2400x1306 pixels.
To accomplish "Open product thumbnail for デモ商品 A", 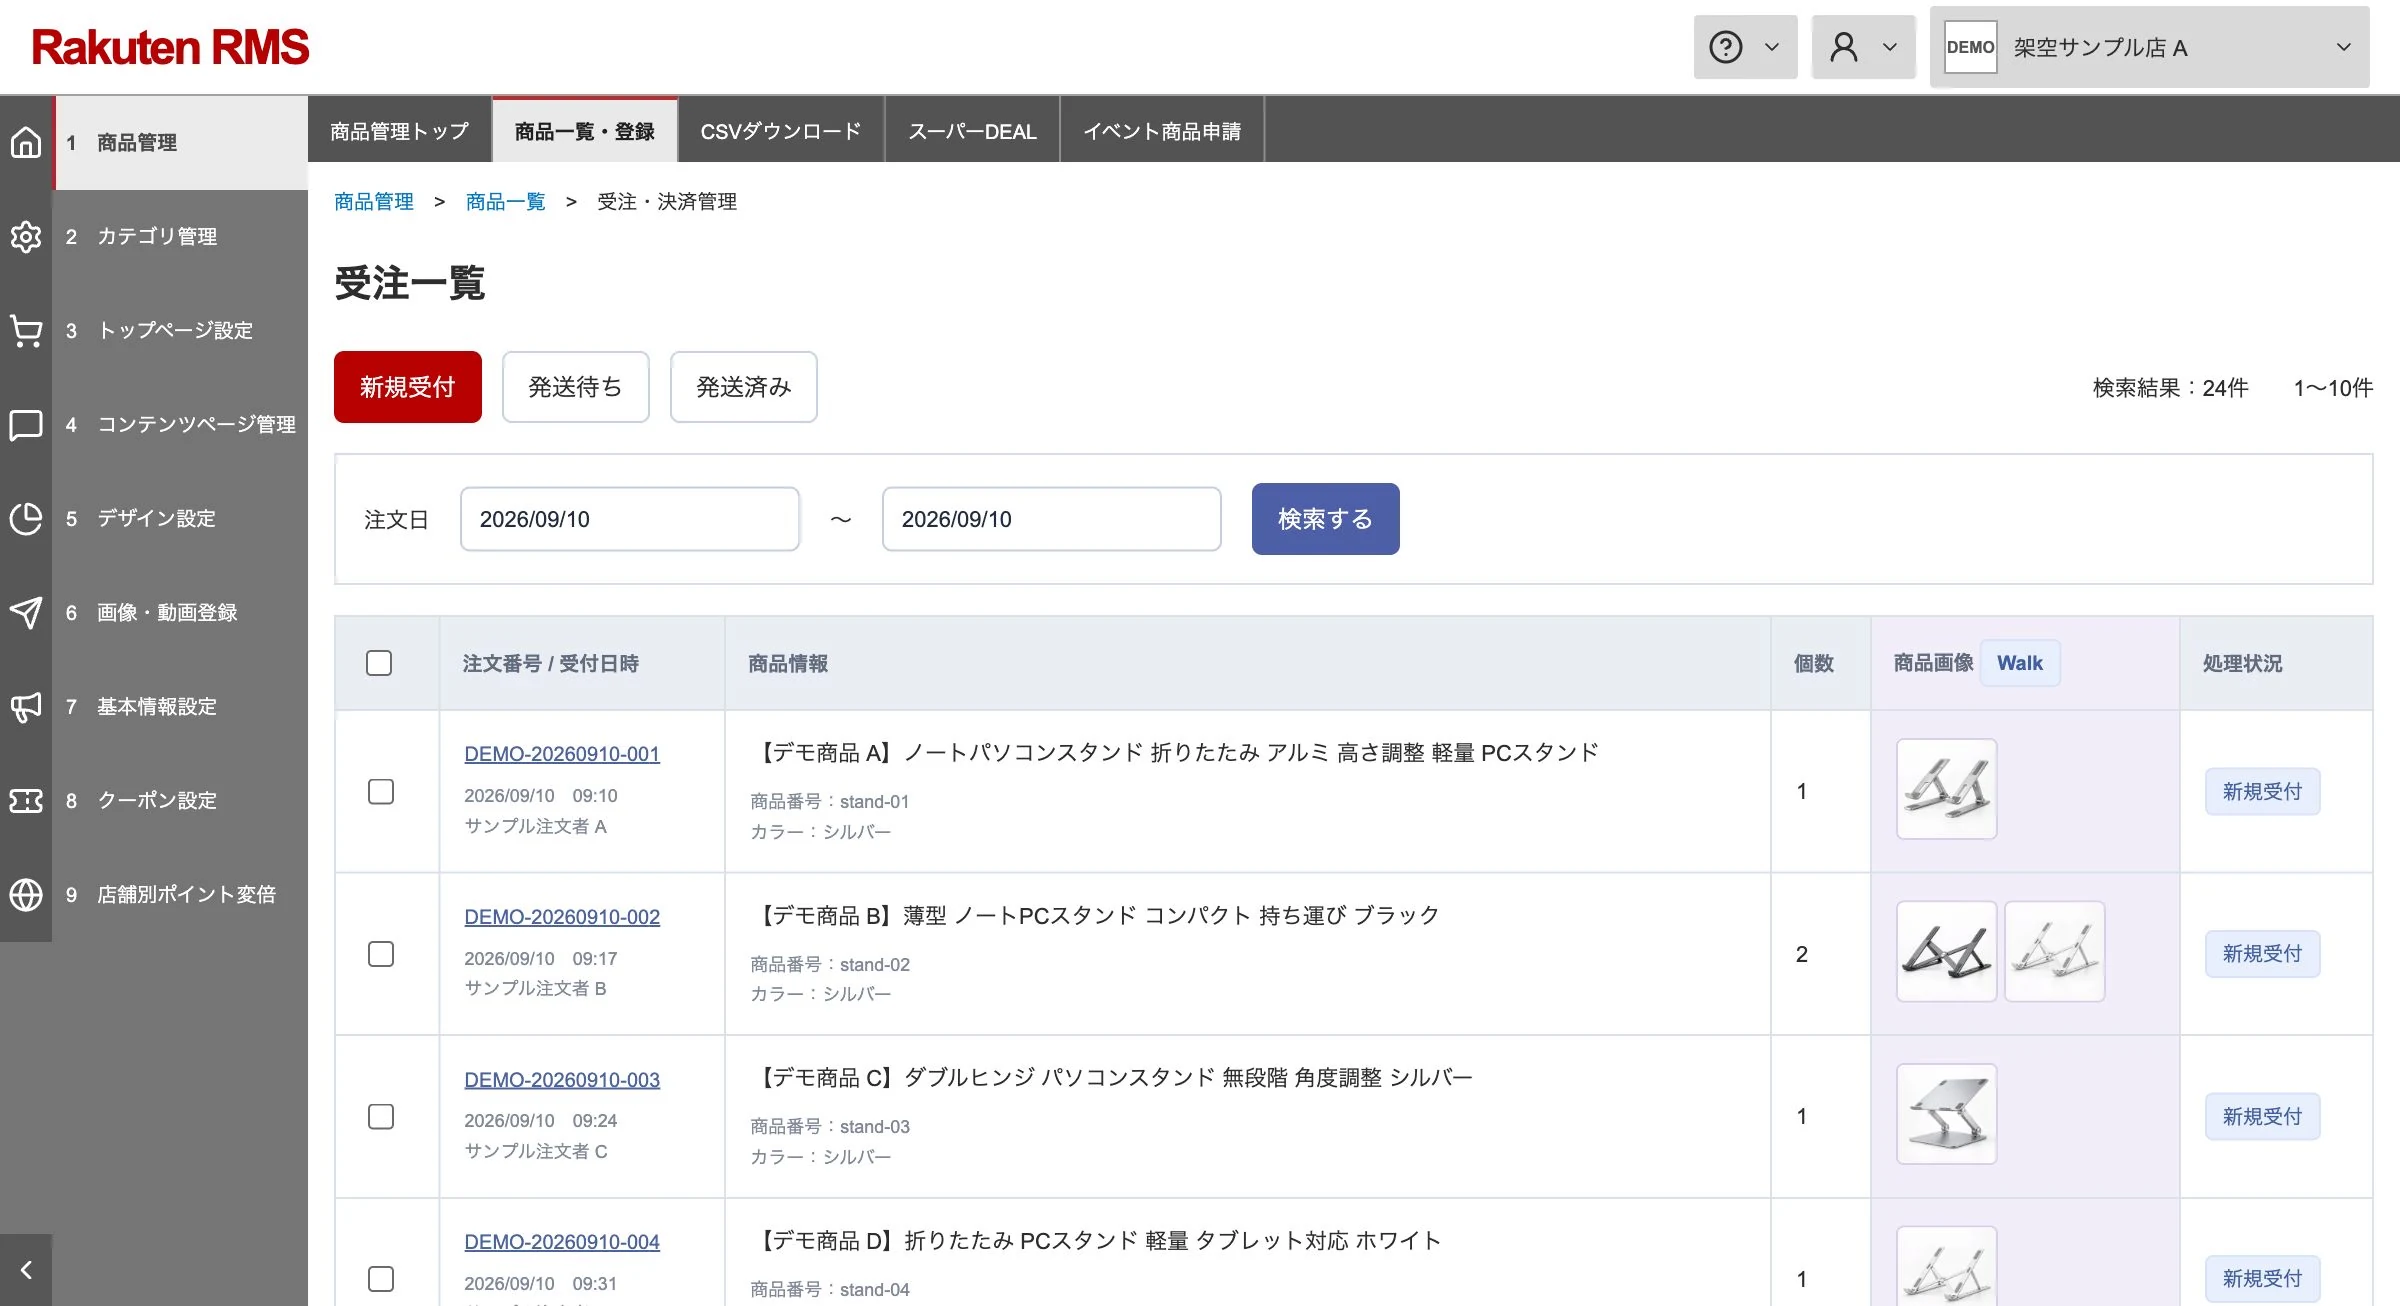I will [1946, 789].
